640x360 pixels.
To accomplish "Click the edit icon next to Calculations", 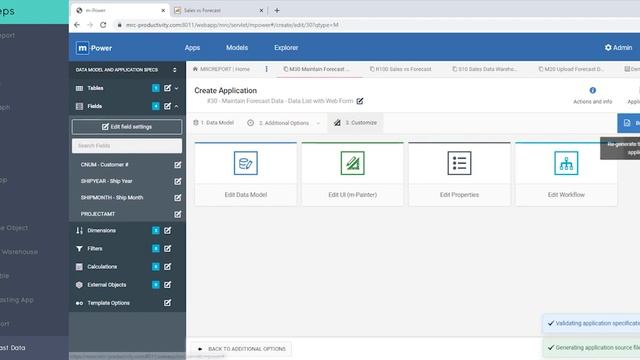I will point(167,267).
